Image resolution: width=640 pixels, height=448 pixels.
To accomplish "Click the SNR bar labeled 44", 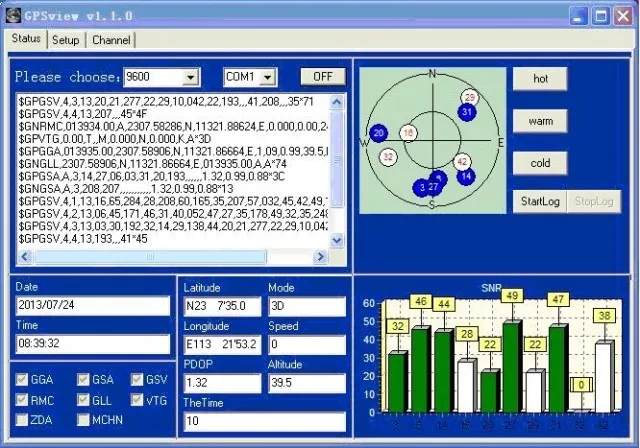I will [x=444, y=371].
